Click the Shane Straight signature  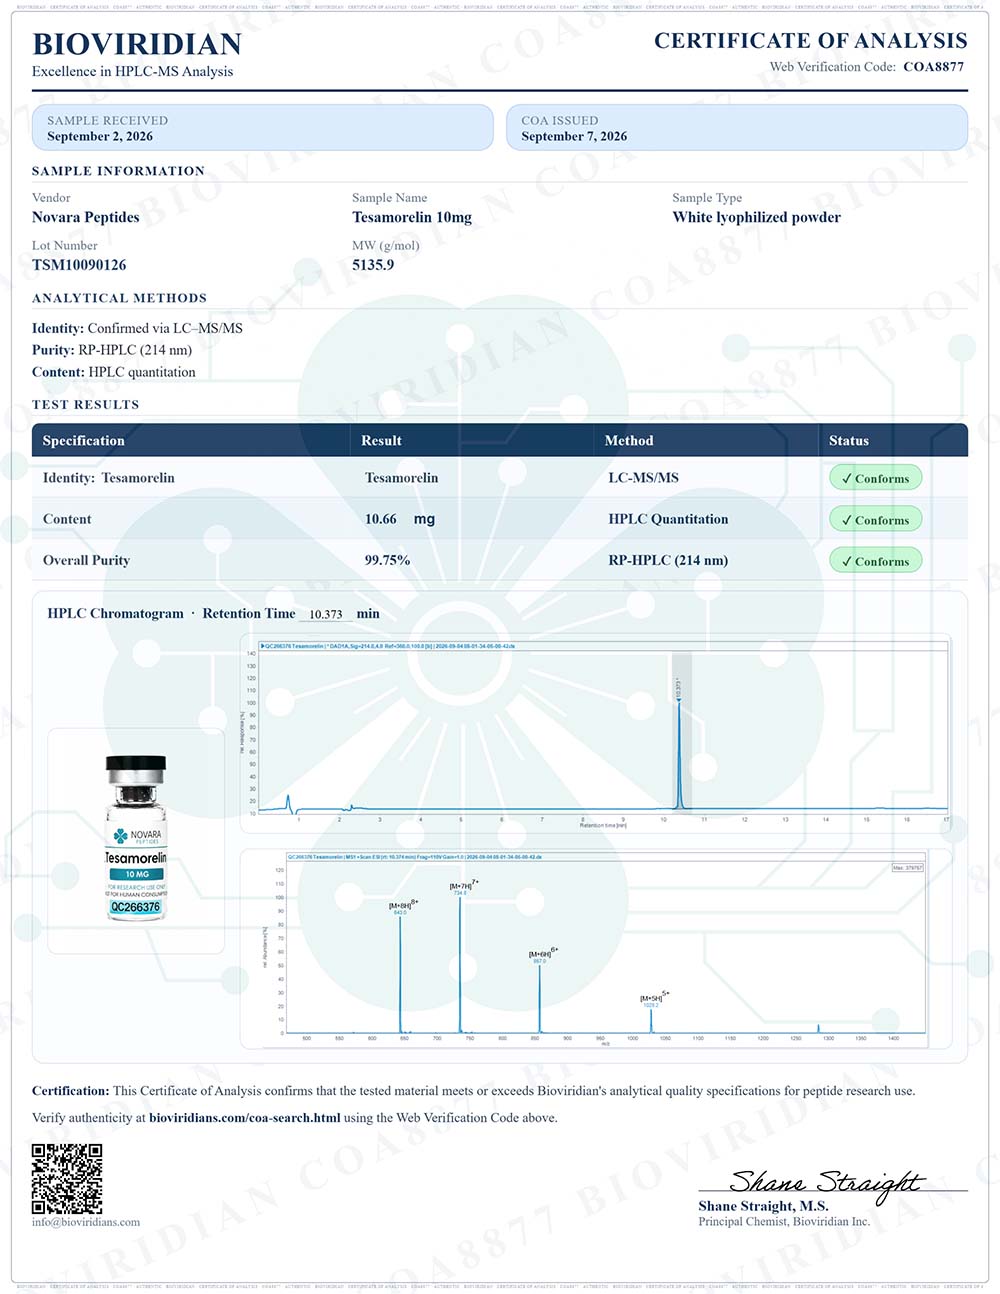tap(826, 1184)
